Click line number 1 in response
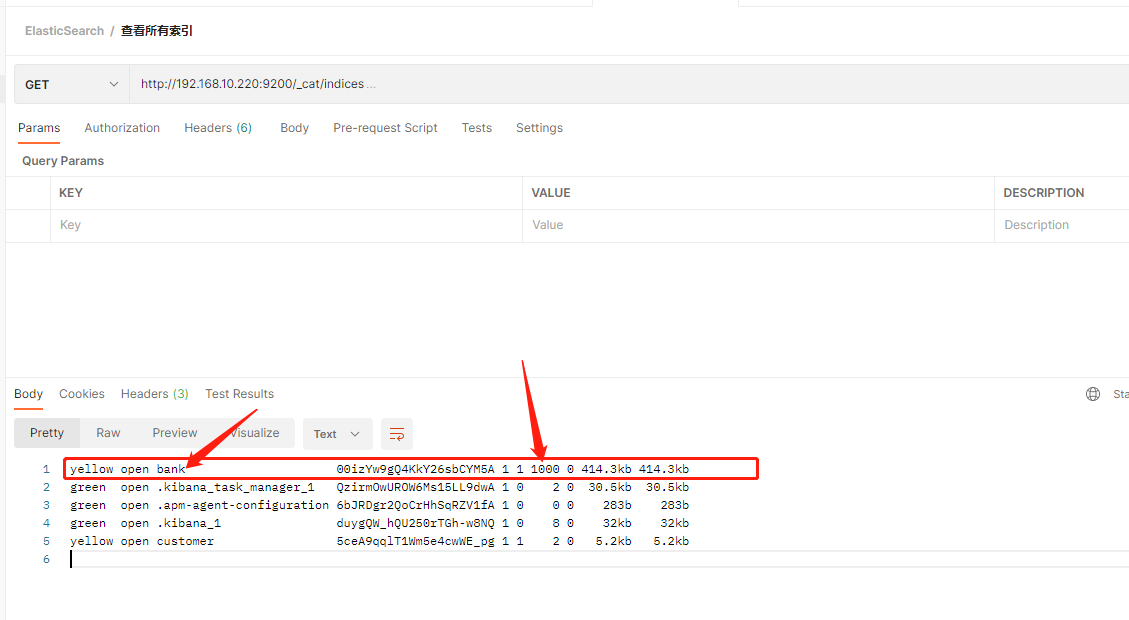 pos(46,470)
